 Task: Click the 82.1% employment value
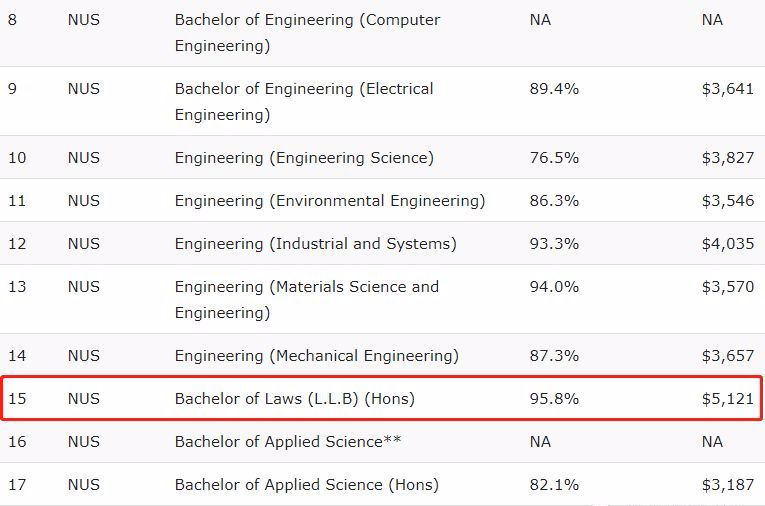click(x=554, y=484)
